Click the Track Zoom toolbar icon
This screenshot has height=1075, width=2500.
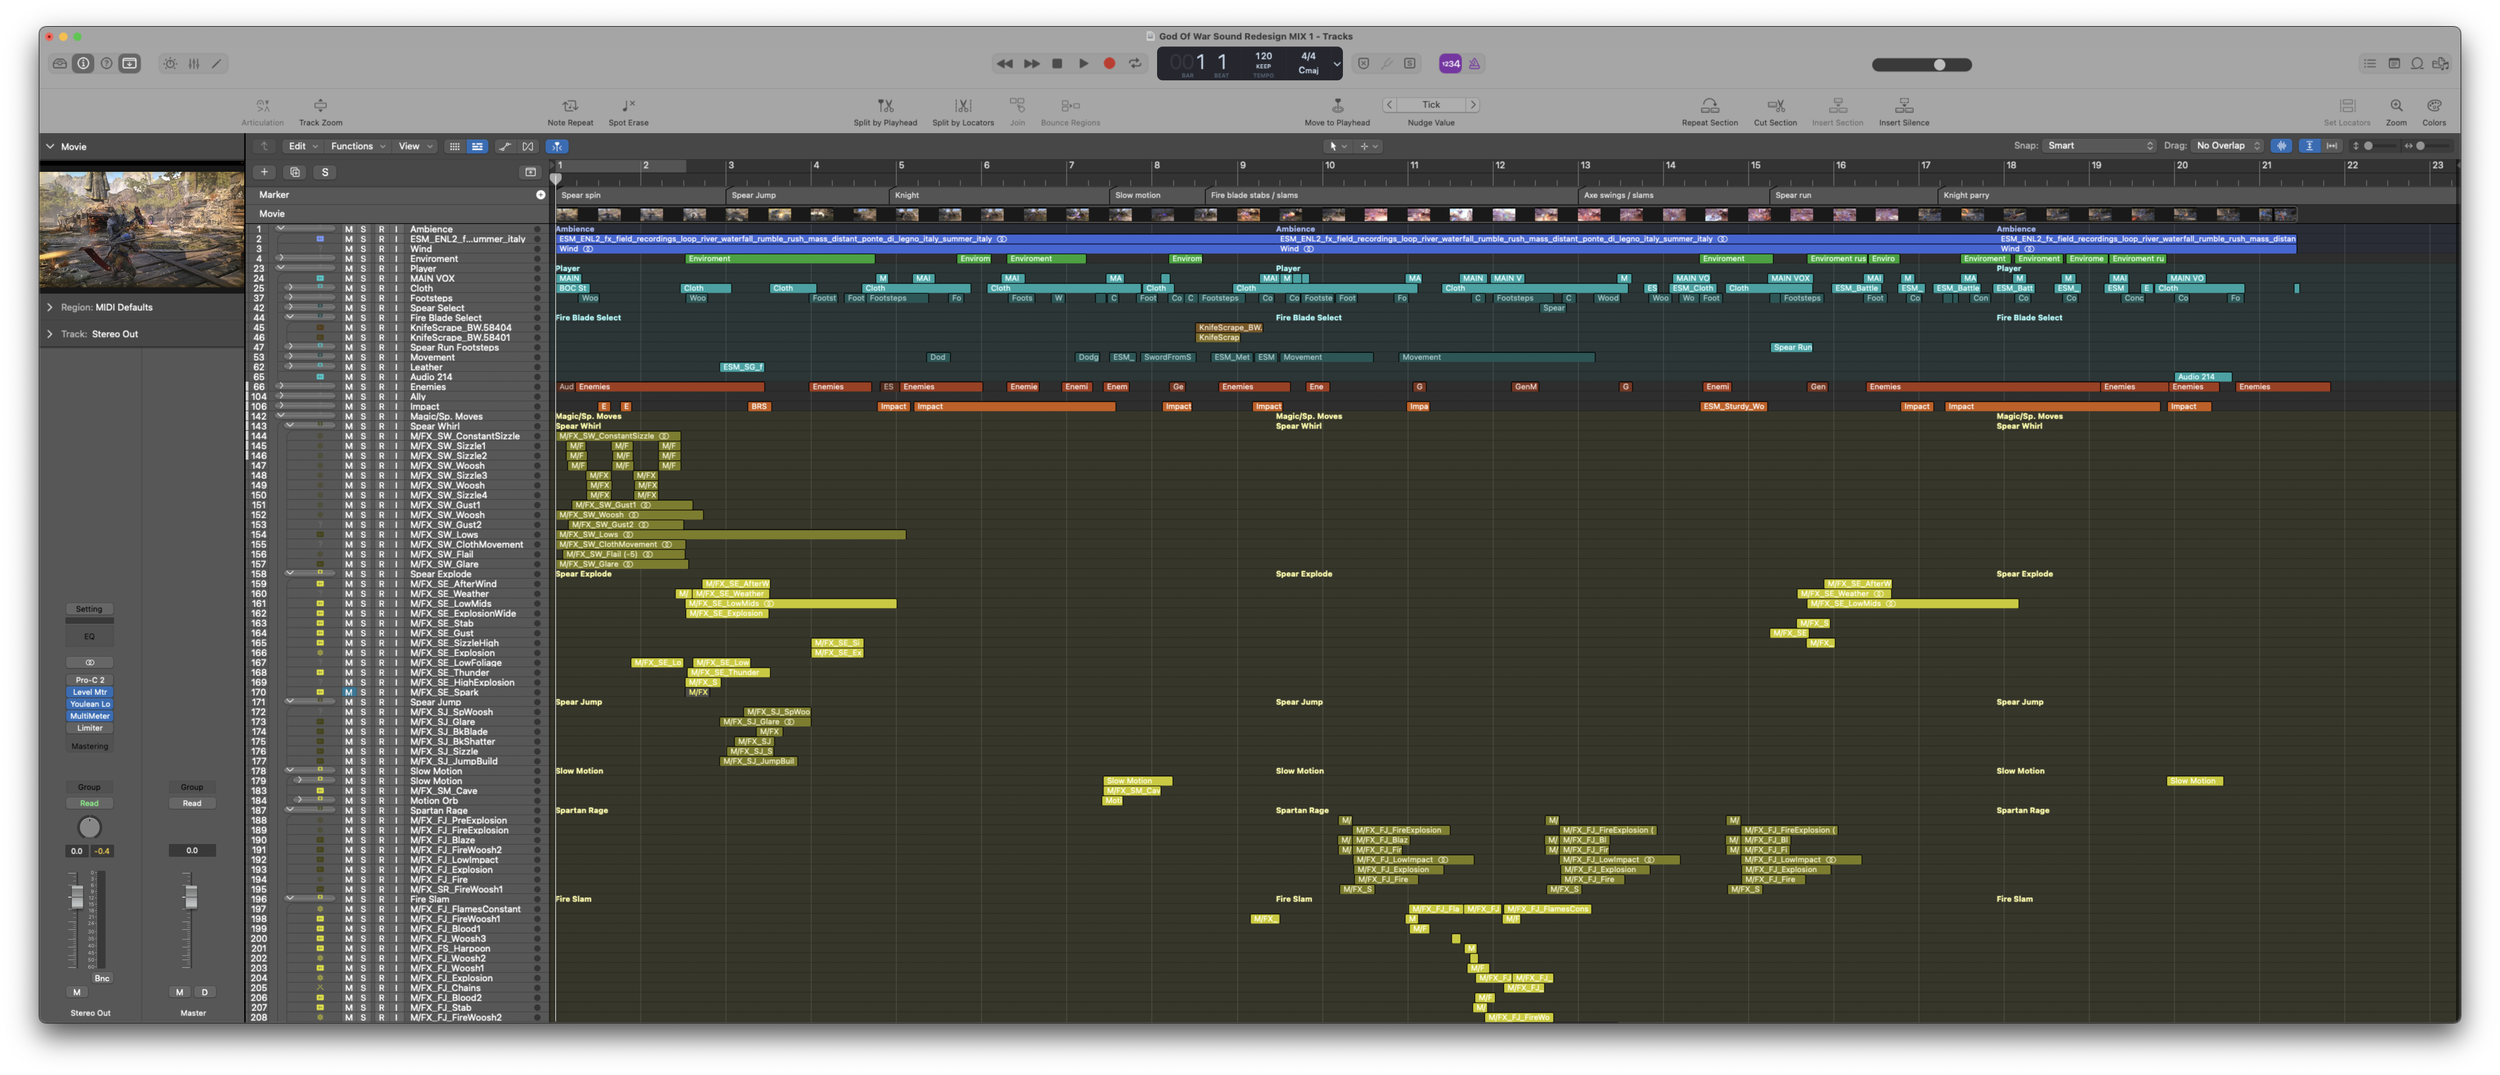[x=320, y=105]
